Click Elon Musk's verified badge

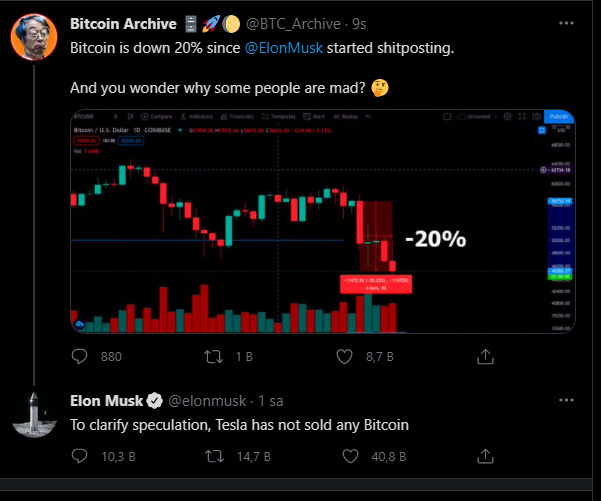(155, 401)
